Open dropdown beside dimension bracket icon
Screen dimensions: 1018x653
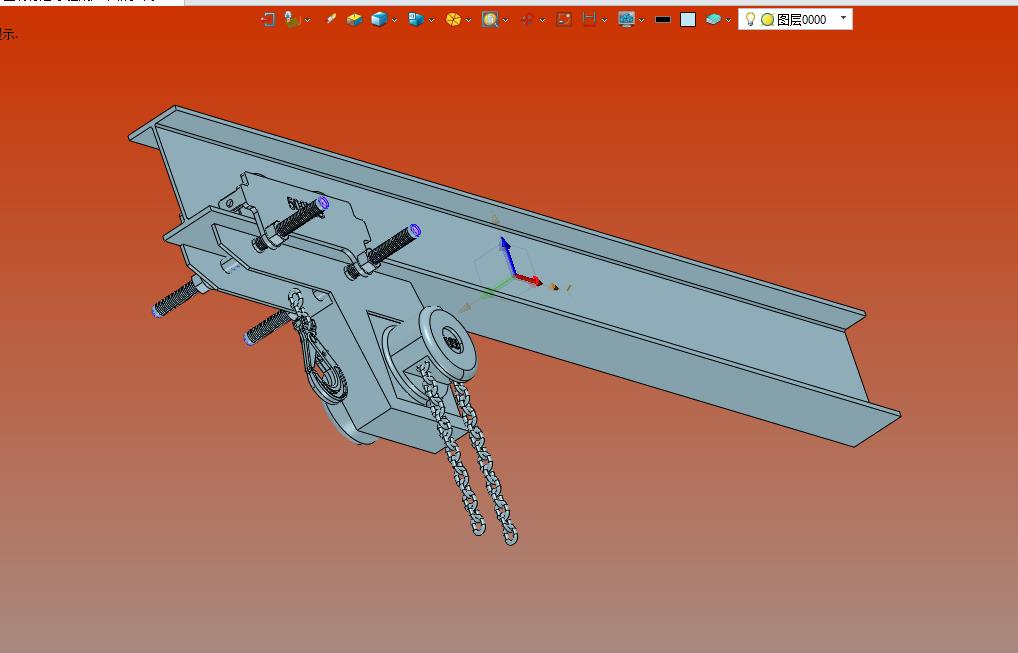point(604,20)
